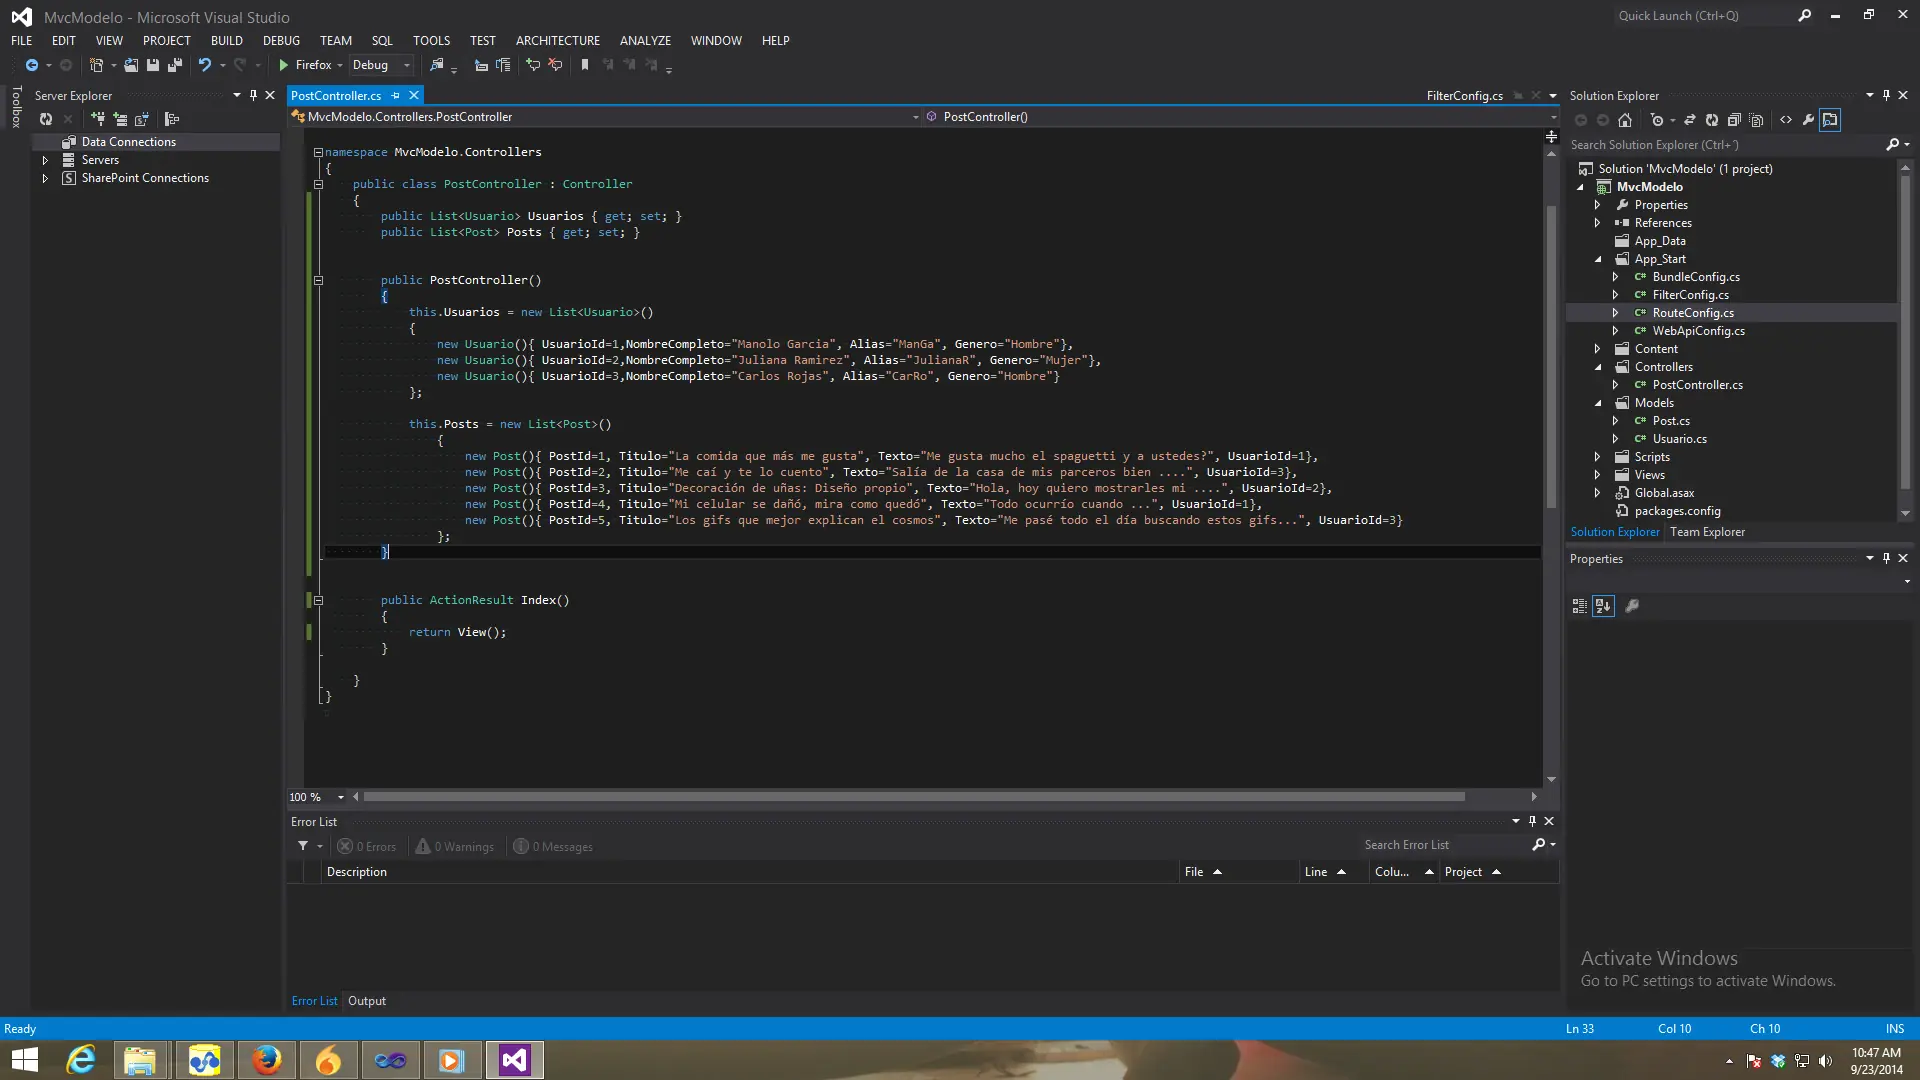The image size is (1920, 1080).
Task: Open the Firefox browser target dropdown
Action: [340, 65]
